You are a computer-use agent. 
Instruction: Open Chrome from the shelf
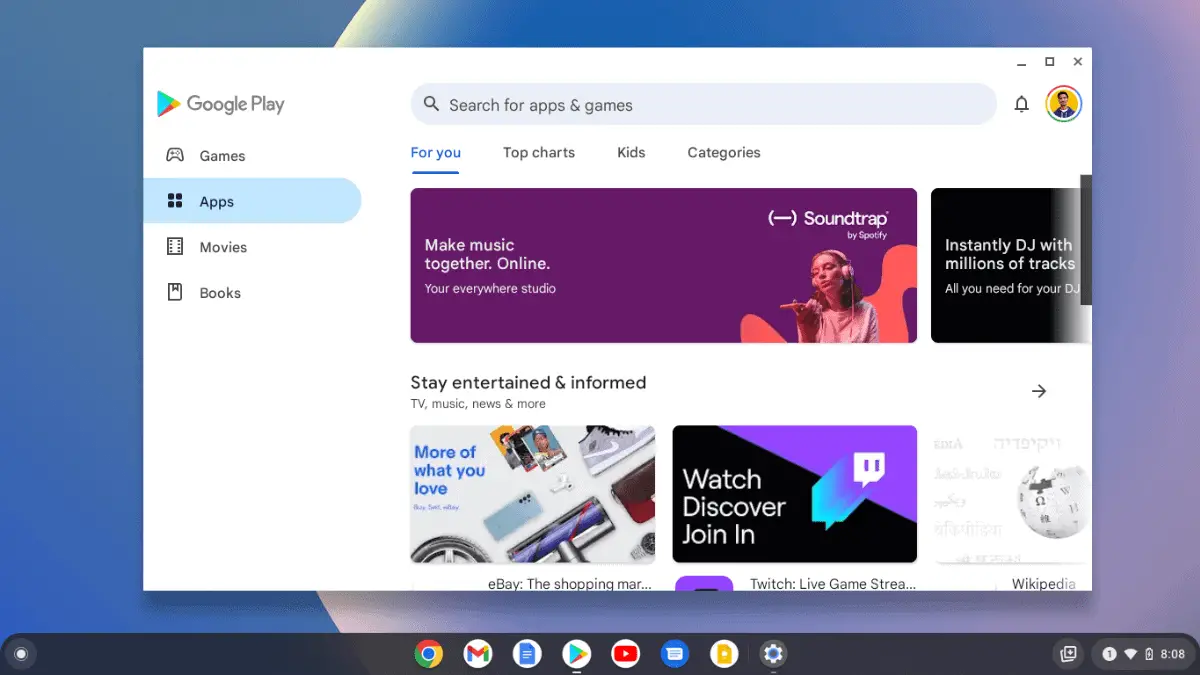pos(429,654)
